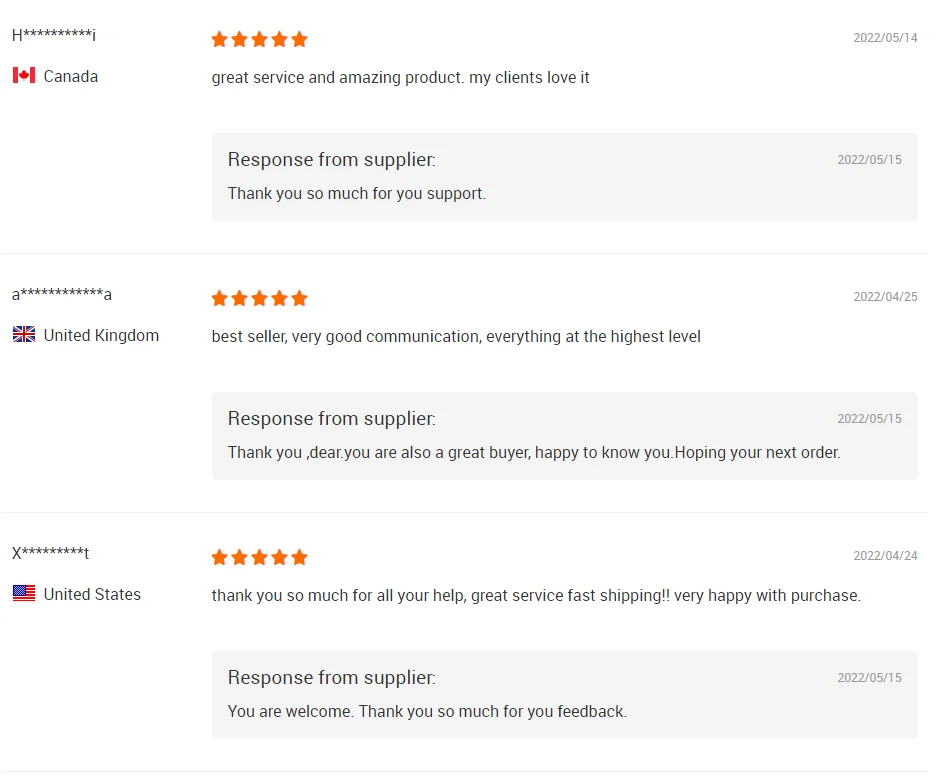Image resolution: width=939 pixels, height=776 pixels.
Task: Click the Canada country label
Action: click(x=71, y=76)
